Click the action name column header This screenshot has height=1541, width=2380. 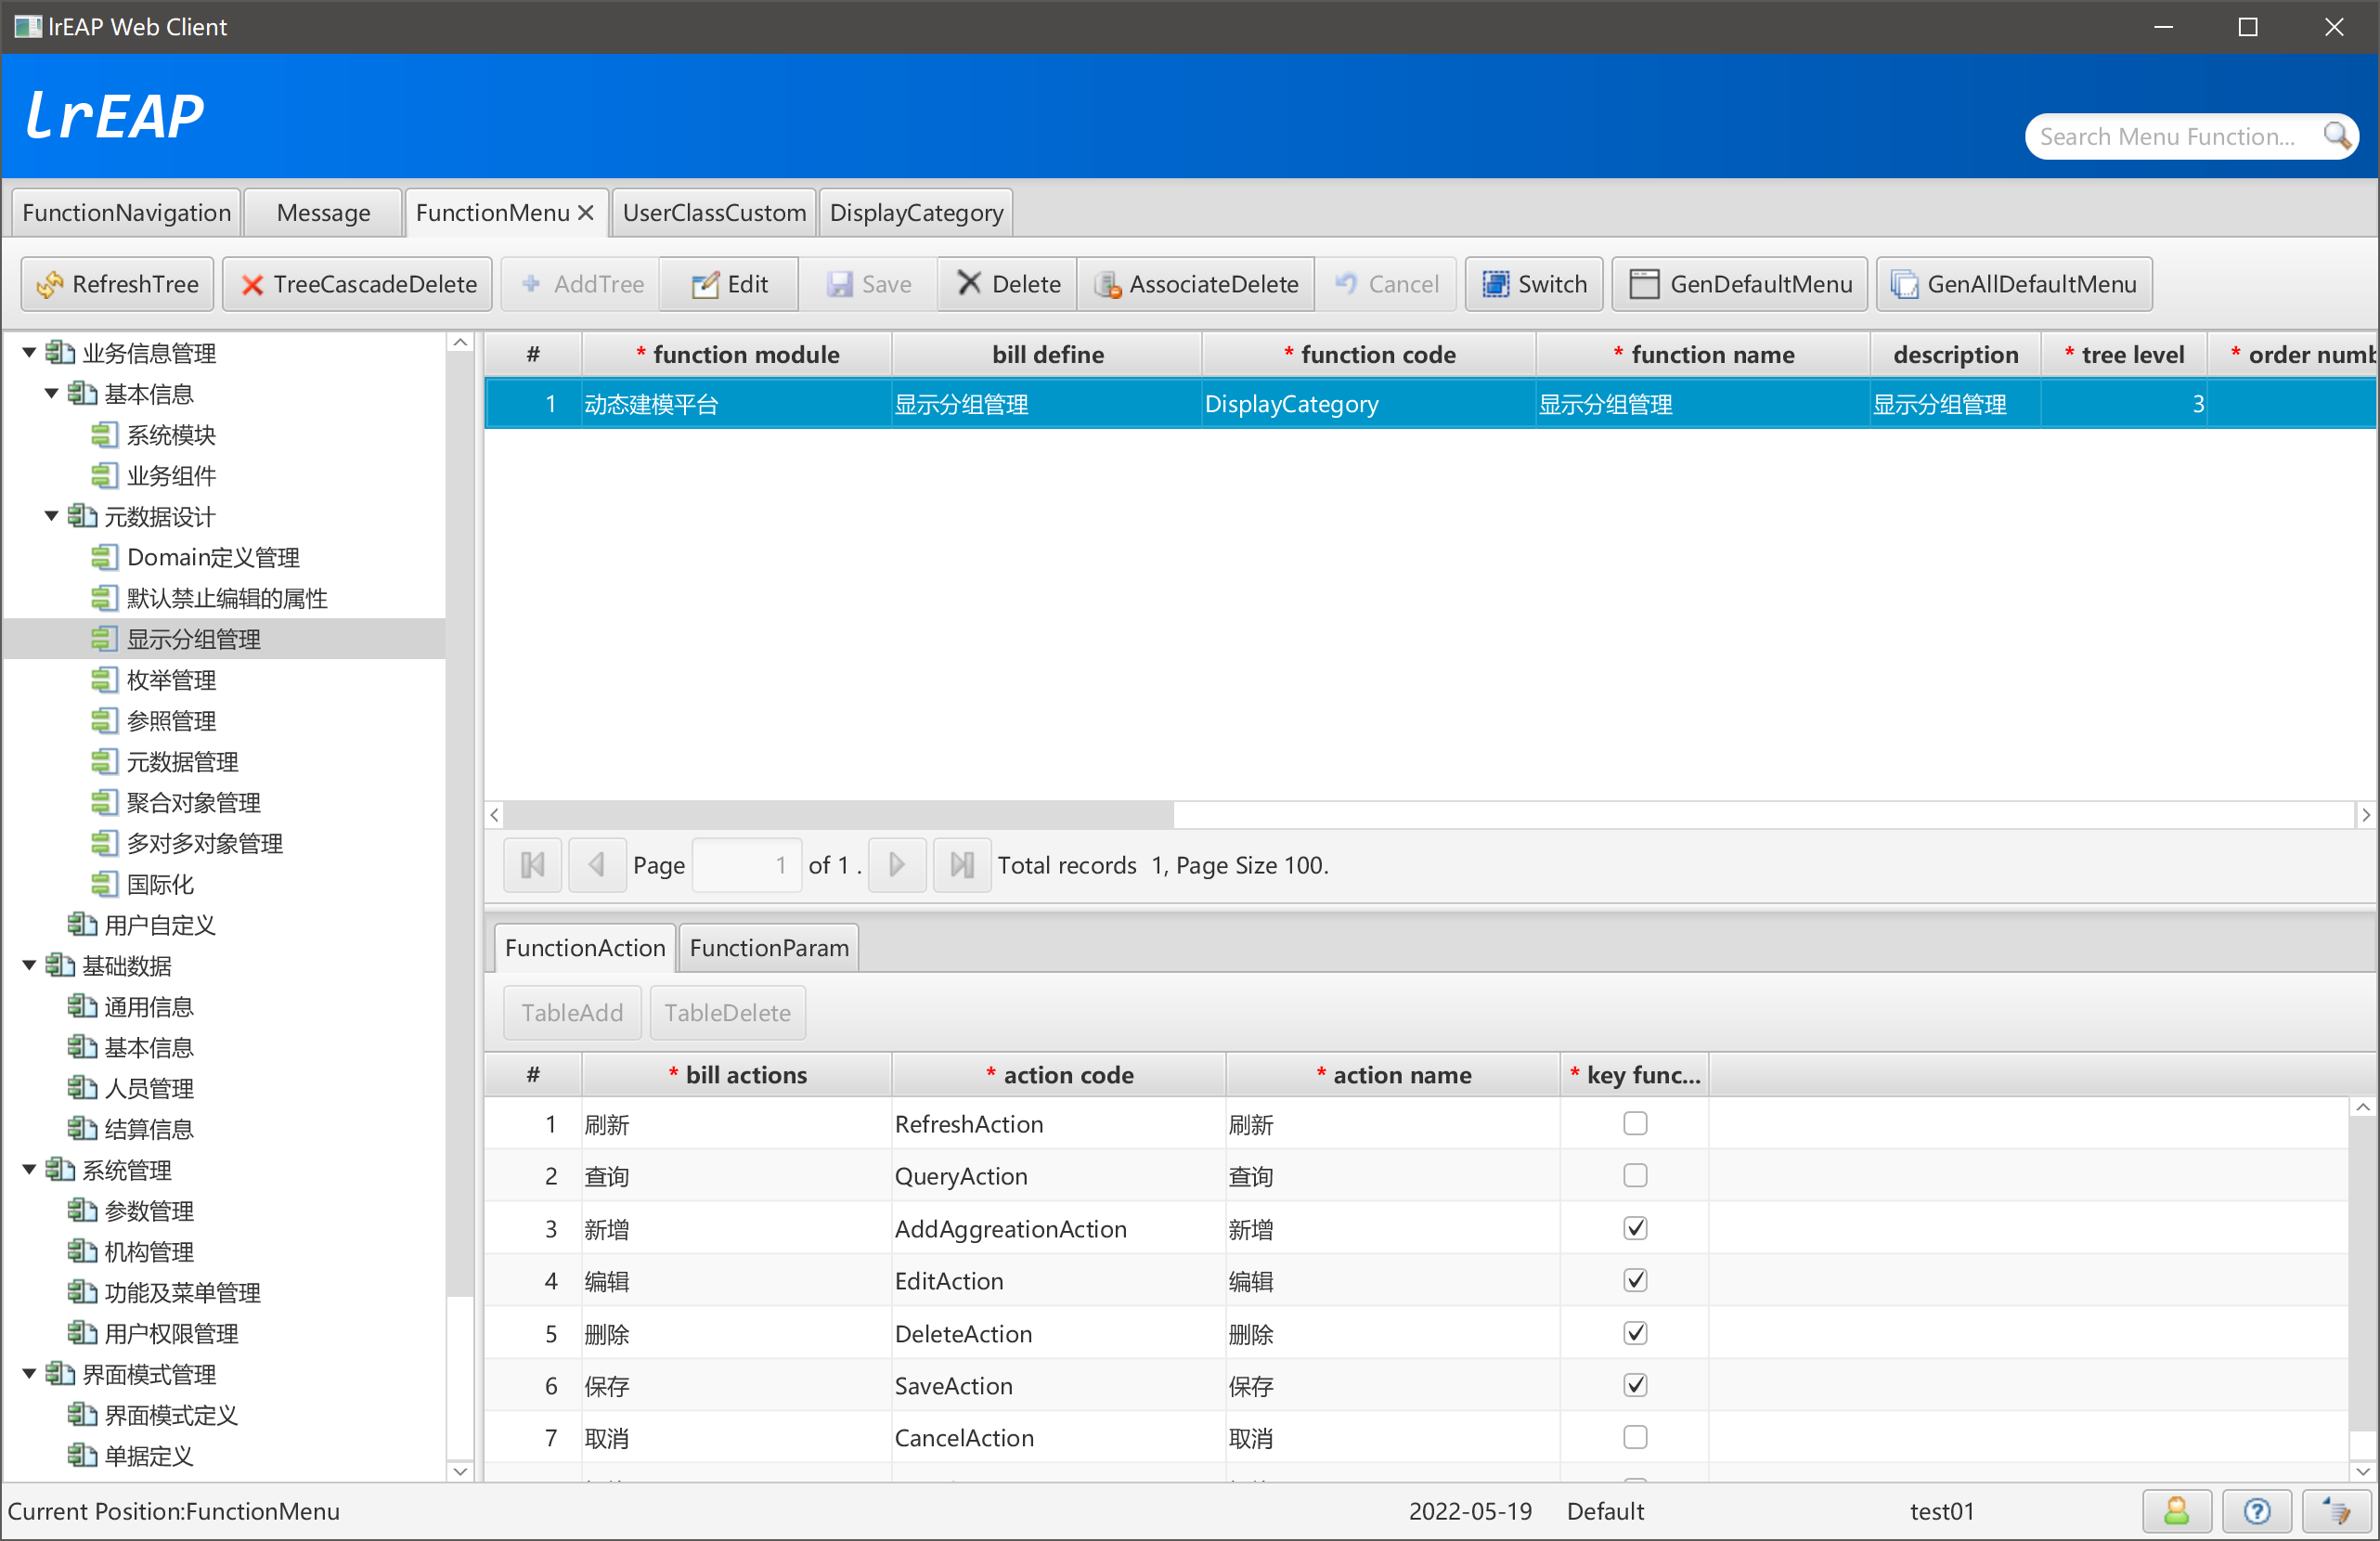click(x=1392, y=1075)
